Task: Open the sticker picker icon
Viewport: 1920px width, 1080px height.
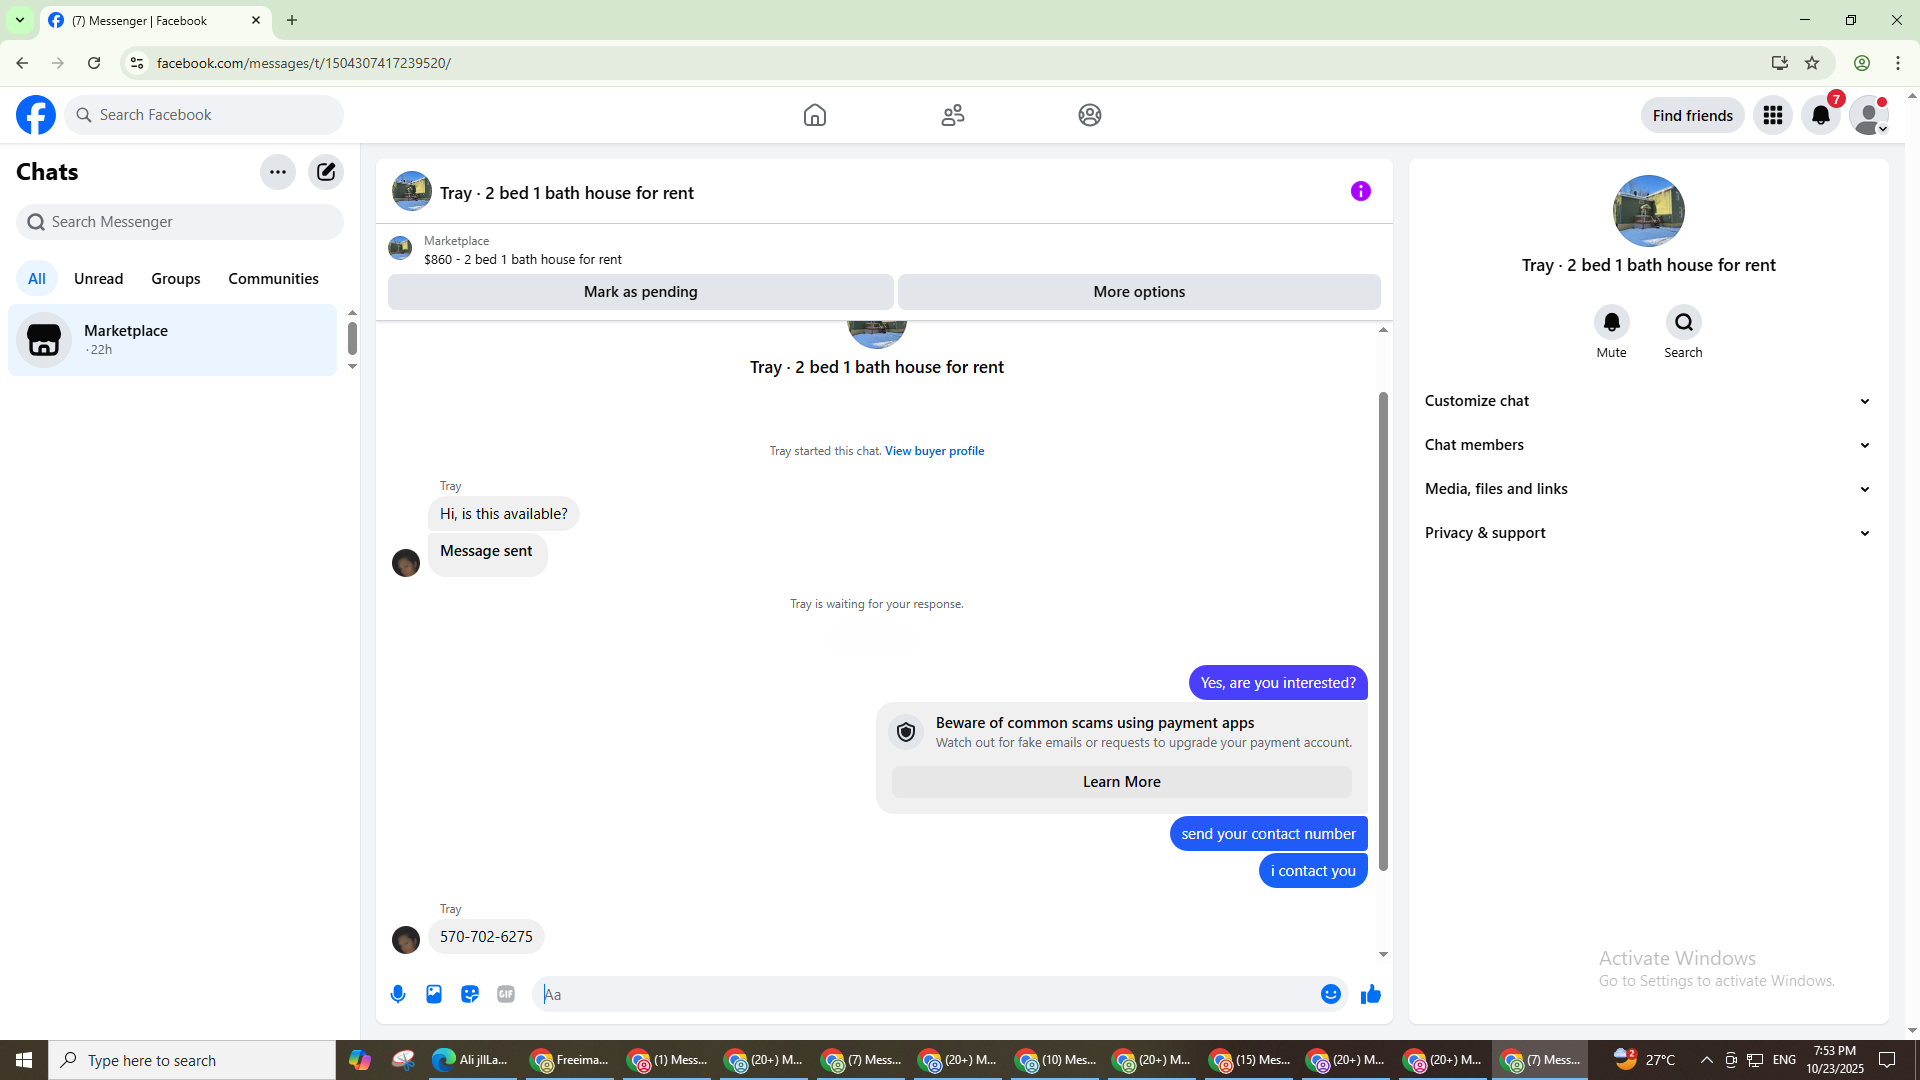Action: point(470,994)
